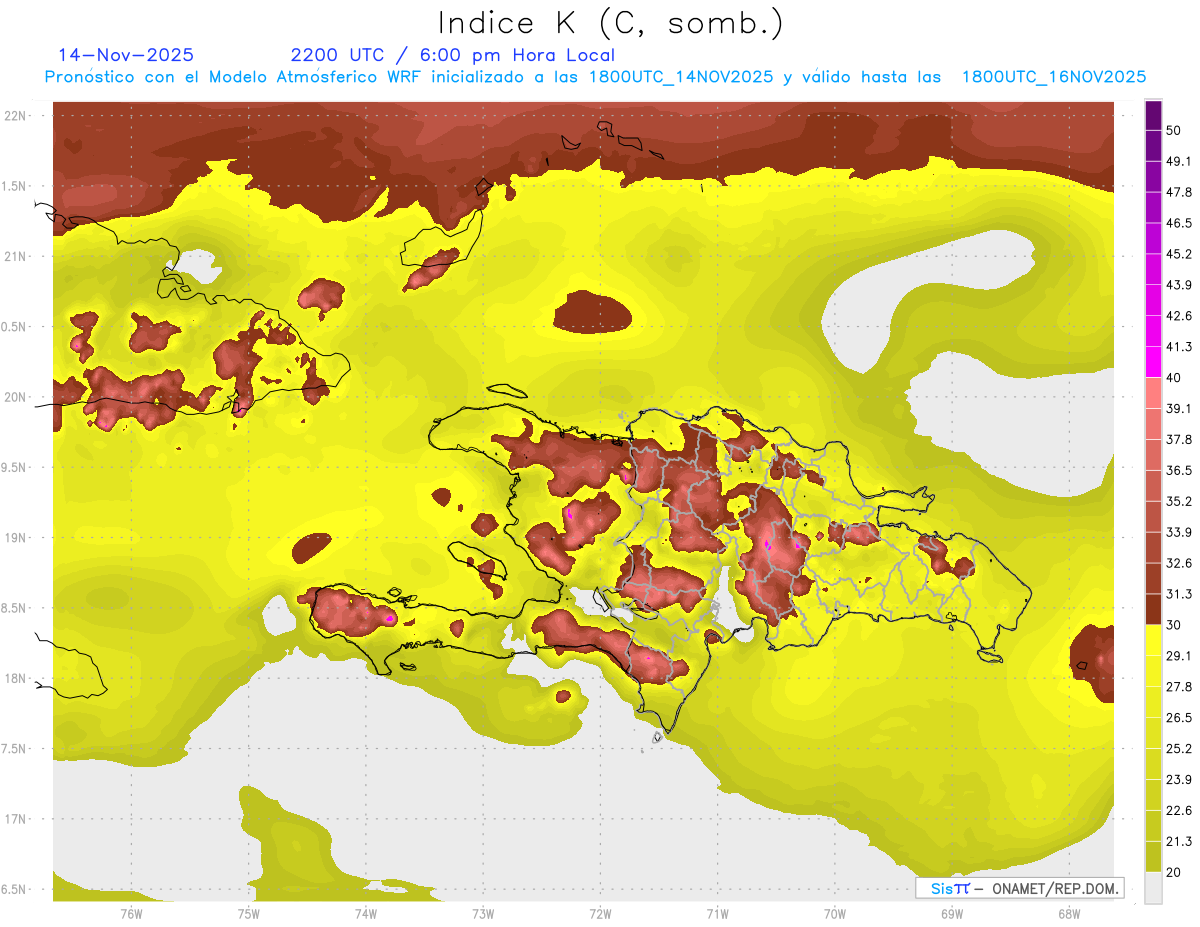The width and height of the screenshot is (1200, 927).
Task: Click the "21N" latitude label
Action: tap(16, 256)
